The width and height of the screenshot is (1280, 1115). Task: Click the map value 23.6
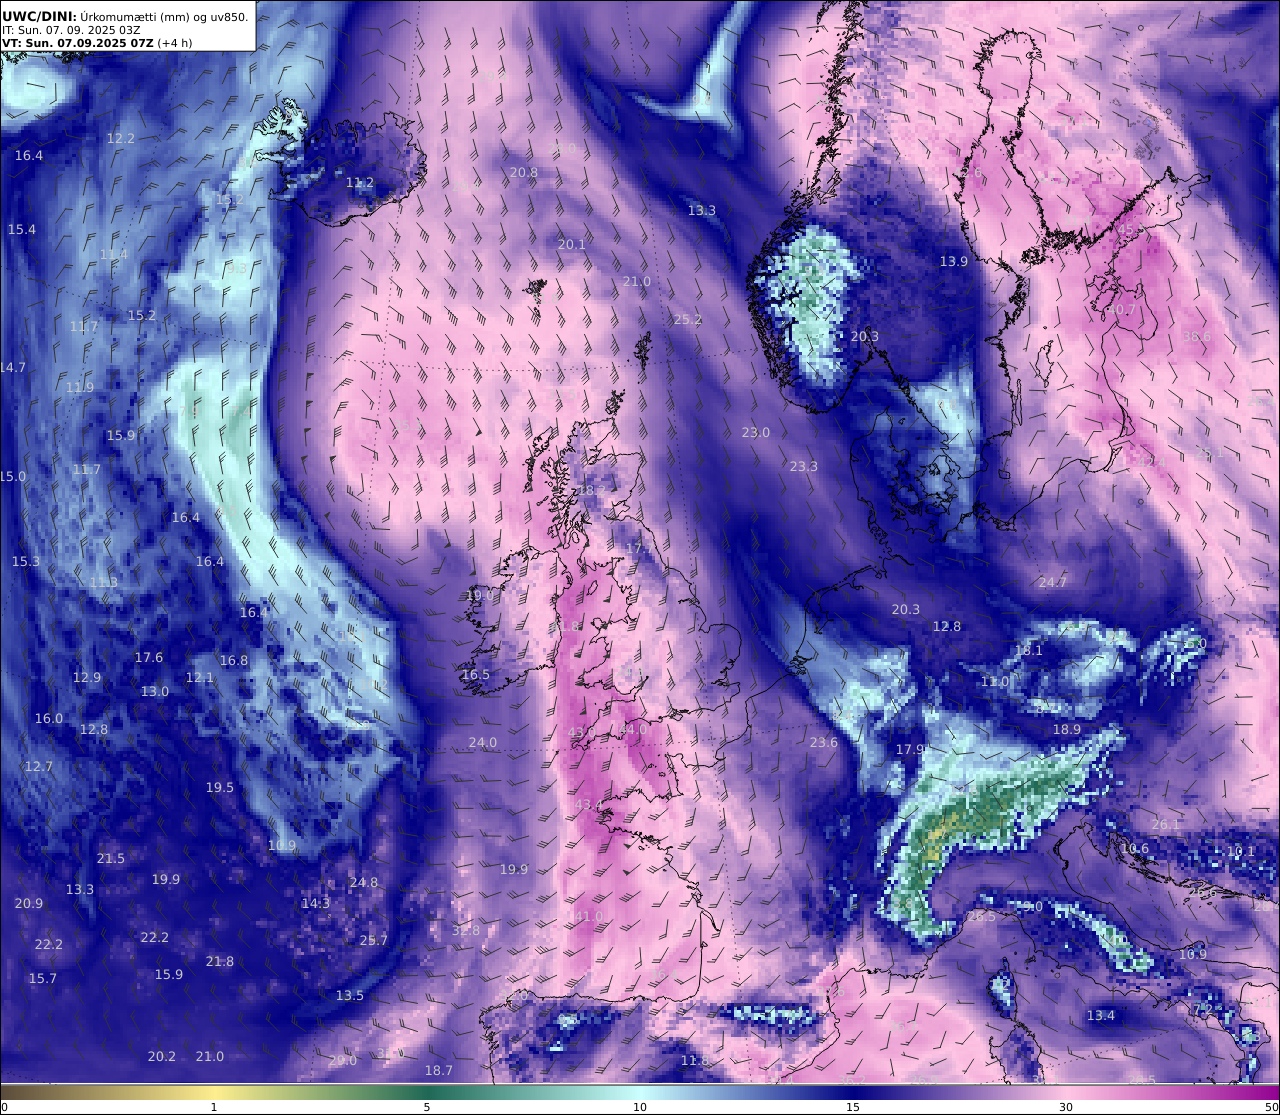click(x=824, y=743)
